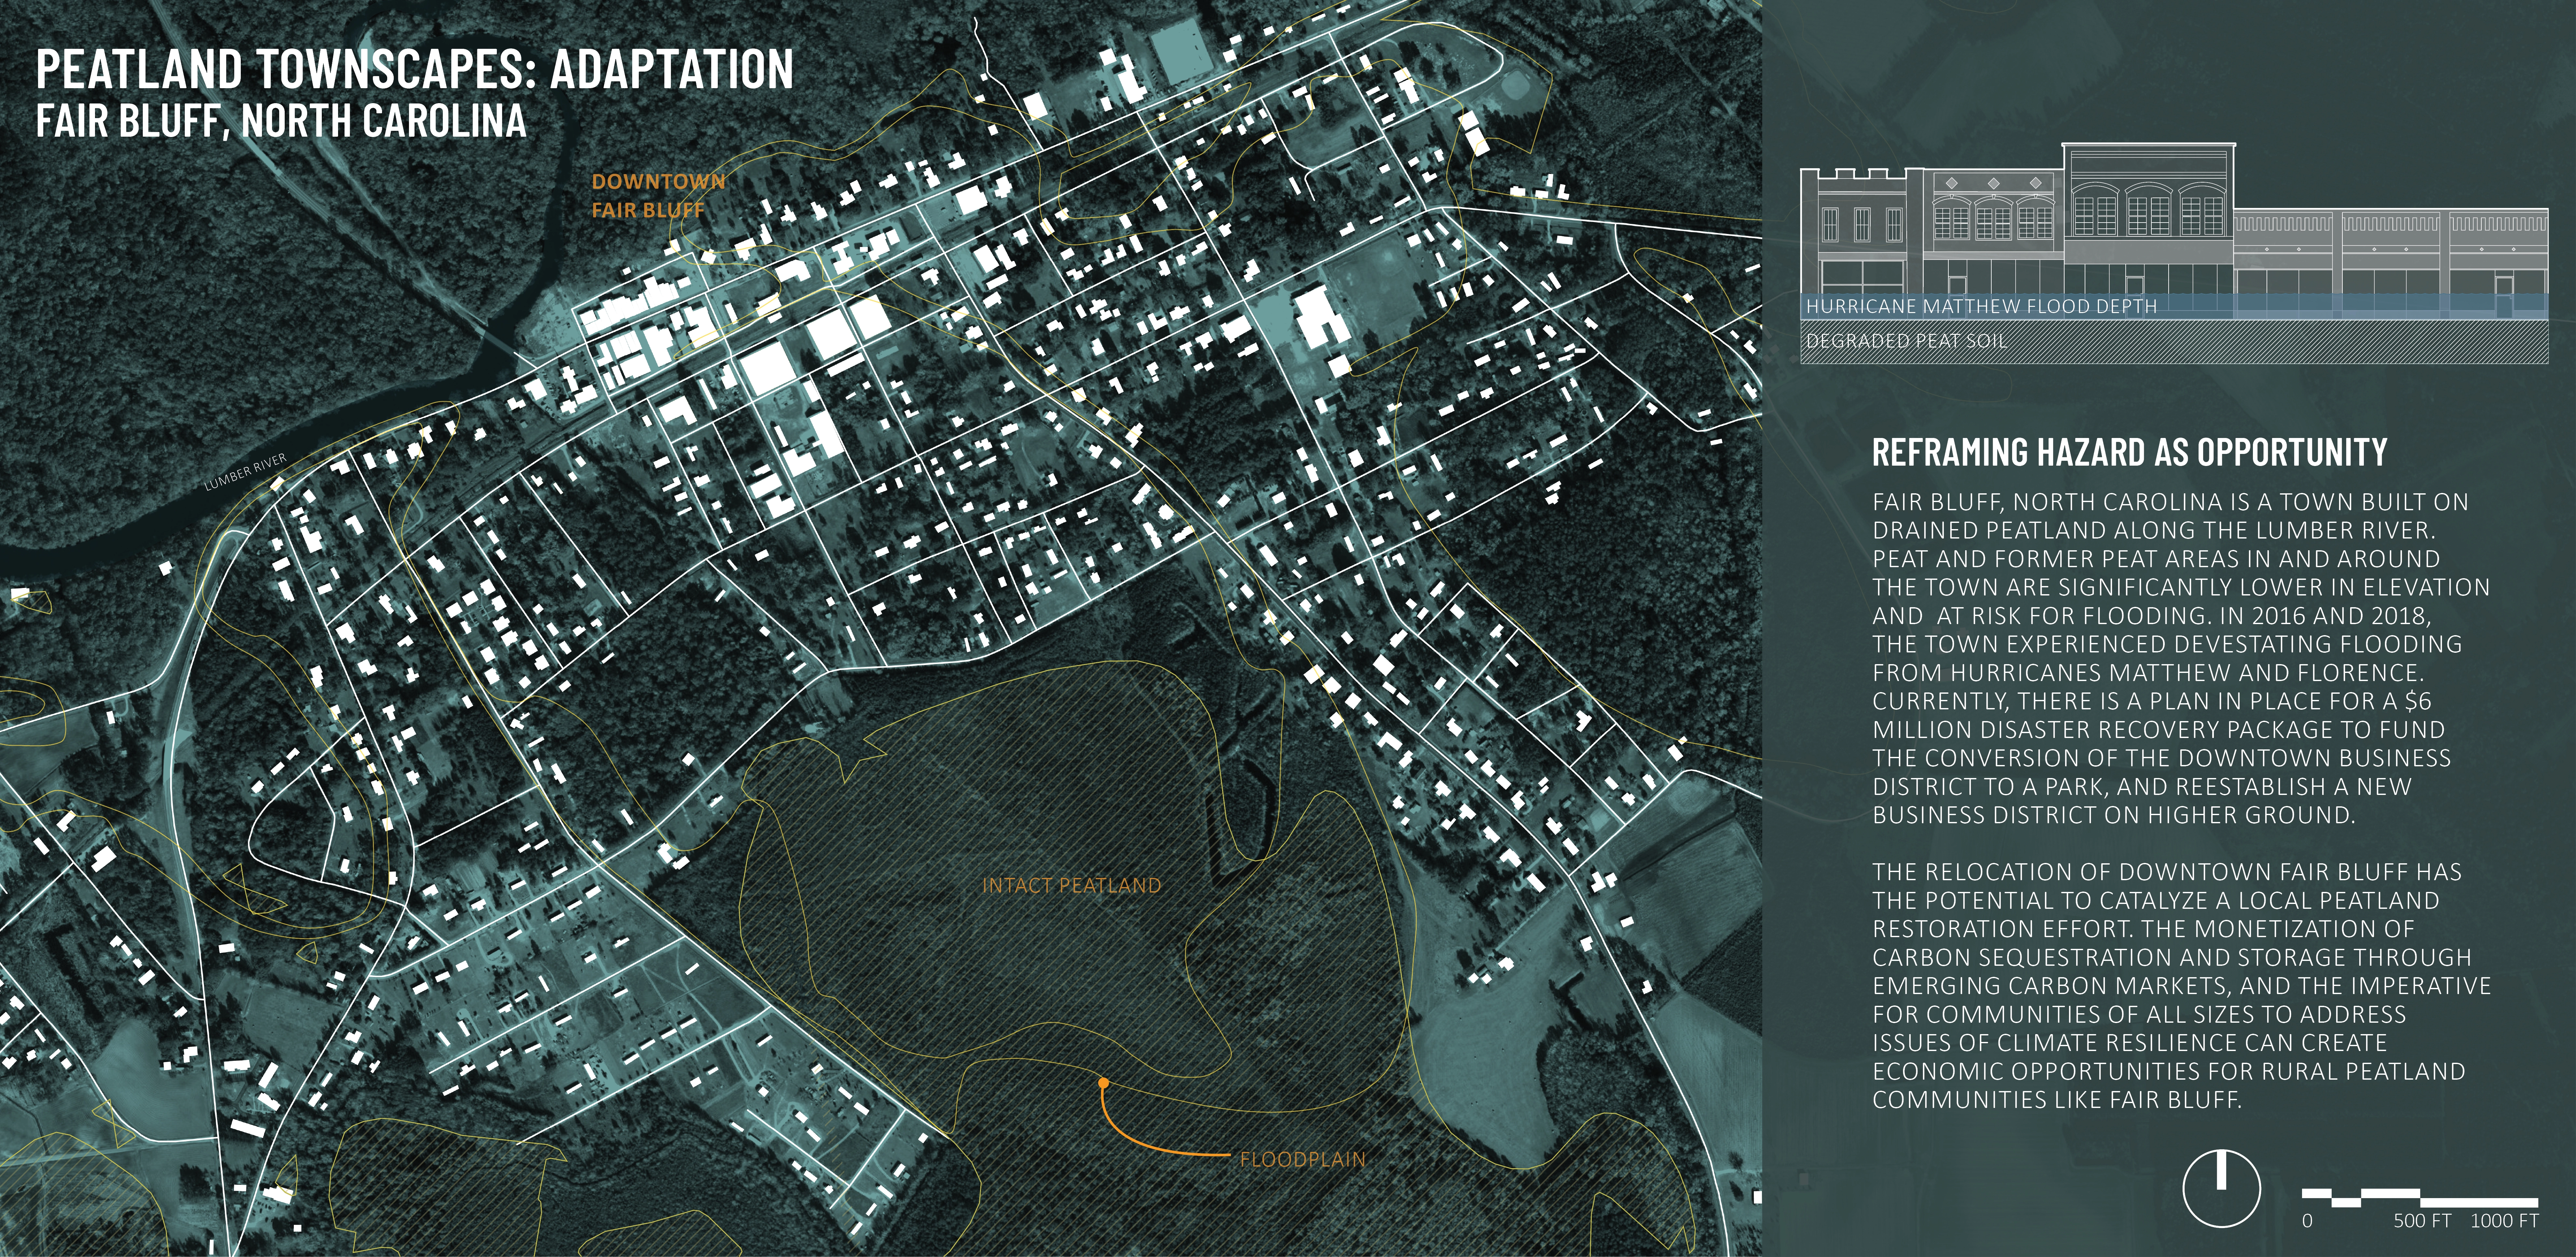The width and height of the screenshot is (2576, 1257).
Task: Click the Lumber River label
Action: (x=246, y=472)
